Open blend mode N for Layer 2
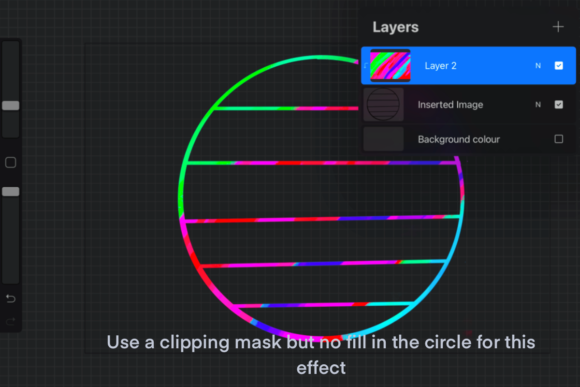 [x=538, y=66]
